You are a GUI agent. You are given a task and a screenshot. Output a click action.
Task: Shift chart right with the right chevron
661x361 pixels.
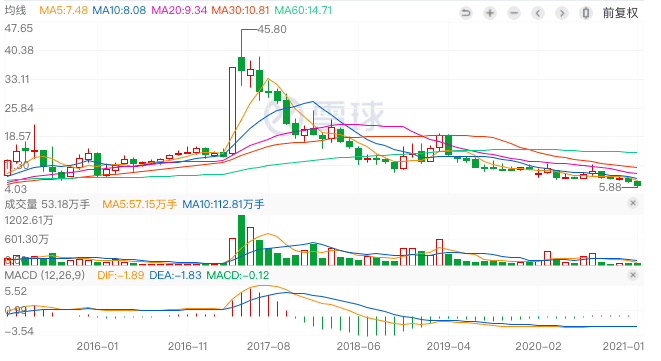[562, 13]
